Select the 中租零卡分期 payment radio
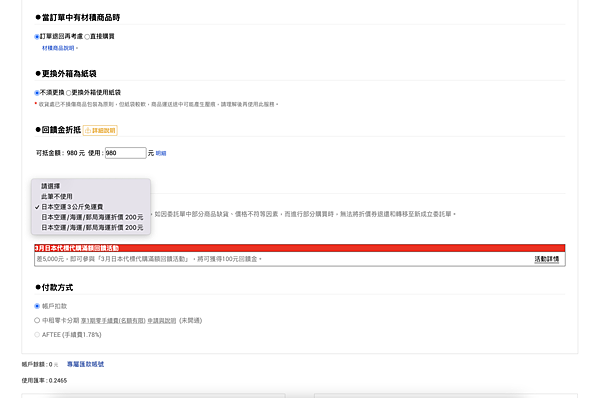The height and width of the screenshot is (398, 600). [37, 320]
